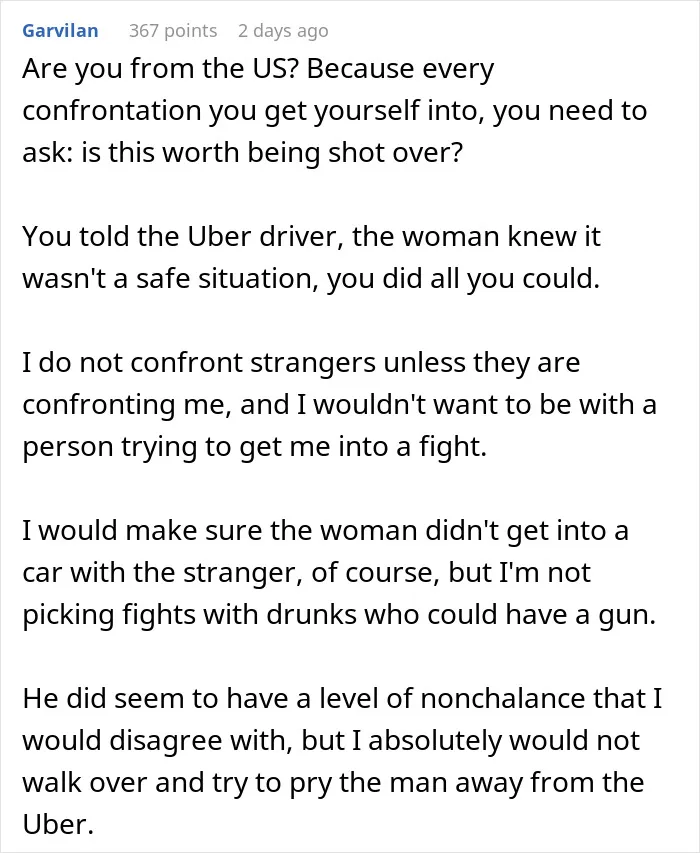Image resolution: width=700 pixels, height=853 pixels.
Task: Click the line 'I do not confront strangers'
Action: click(x=301, y=363)
